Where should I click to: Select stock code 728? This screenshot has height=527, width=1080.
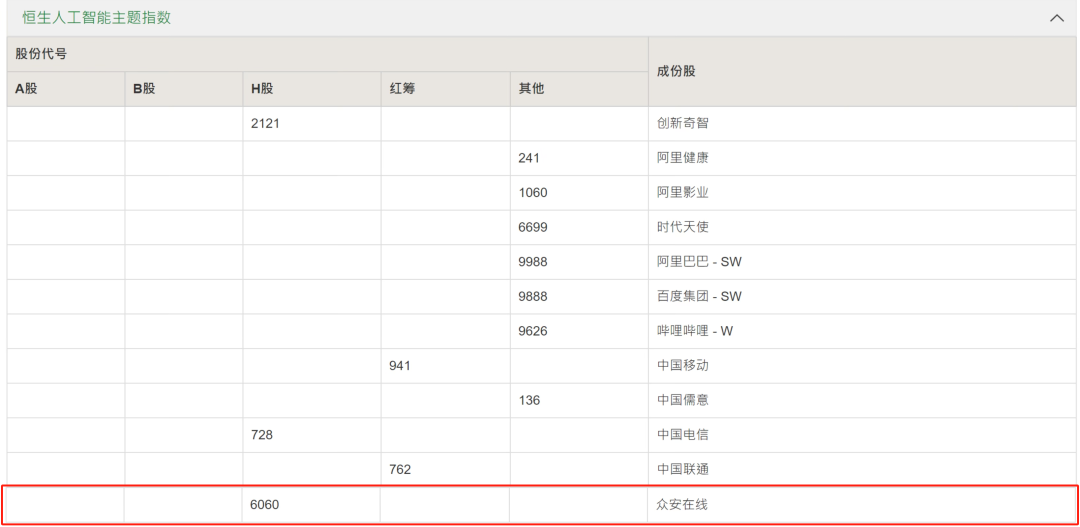pyautogui.click(x=262, y=435)
